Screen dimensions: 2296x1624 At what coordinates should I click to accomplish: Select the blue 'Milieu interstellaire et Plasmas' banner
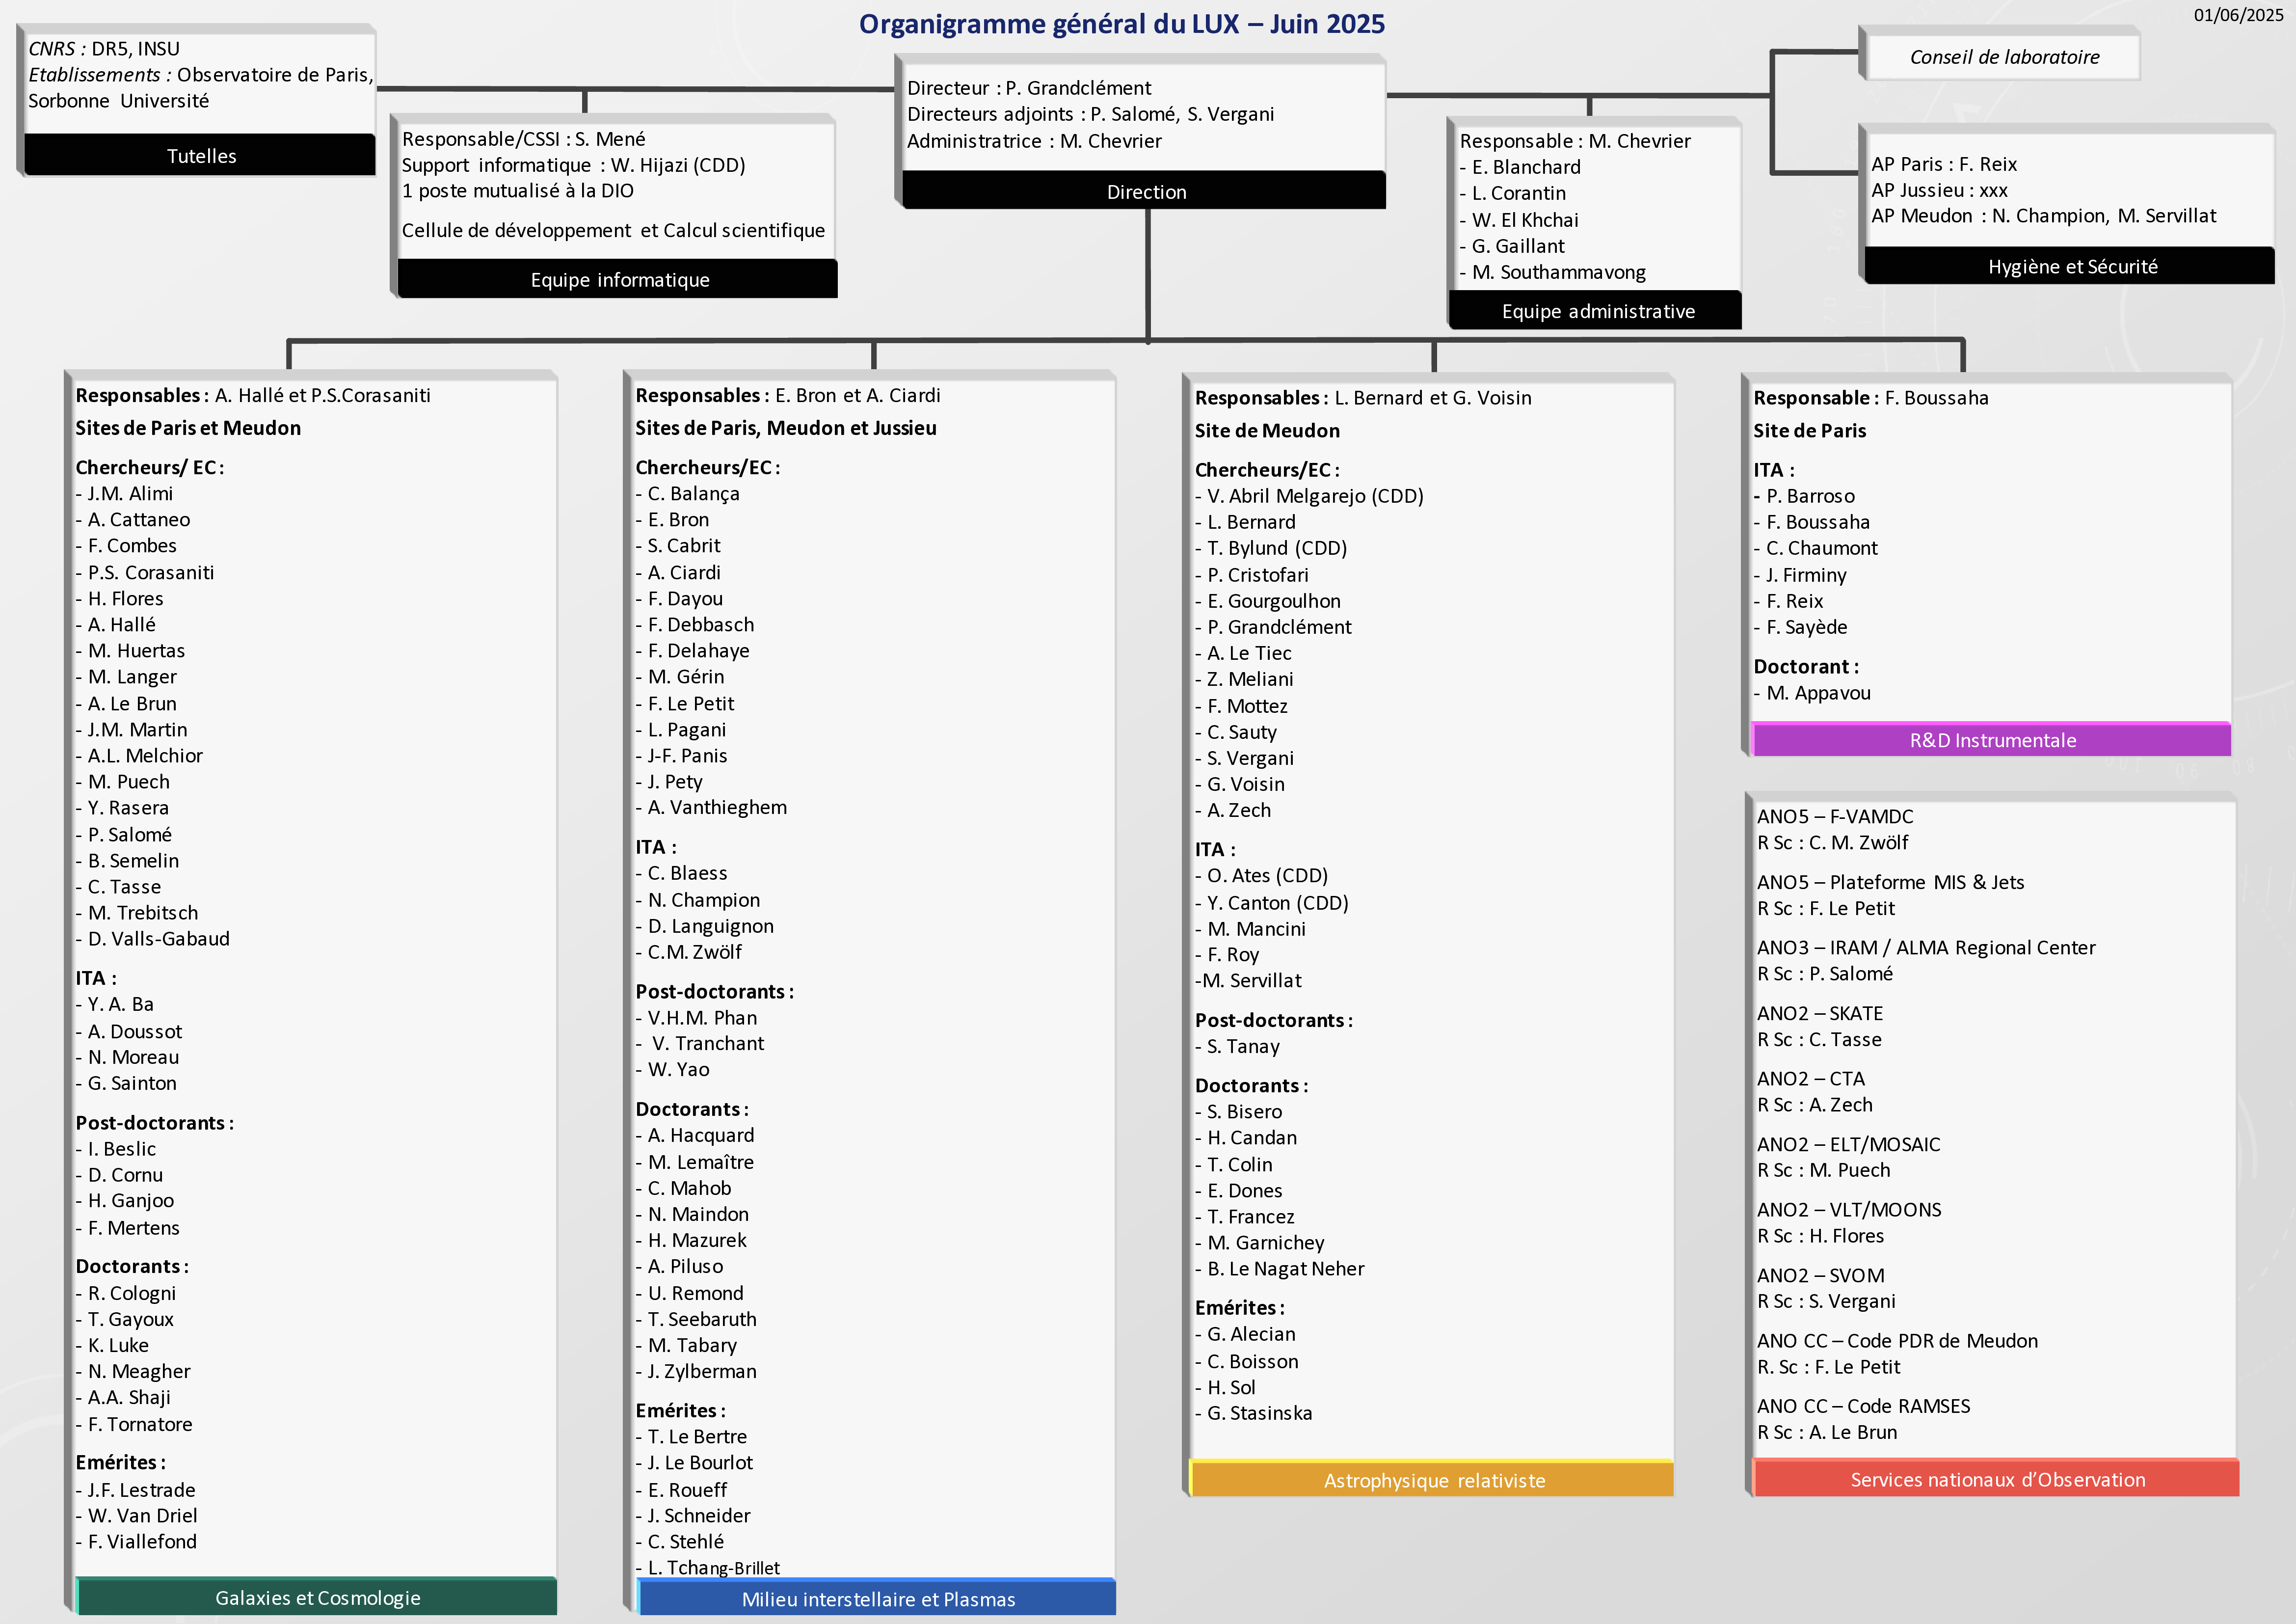click(877, 1598)
